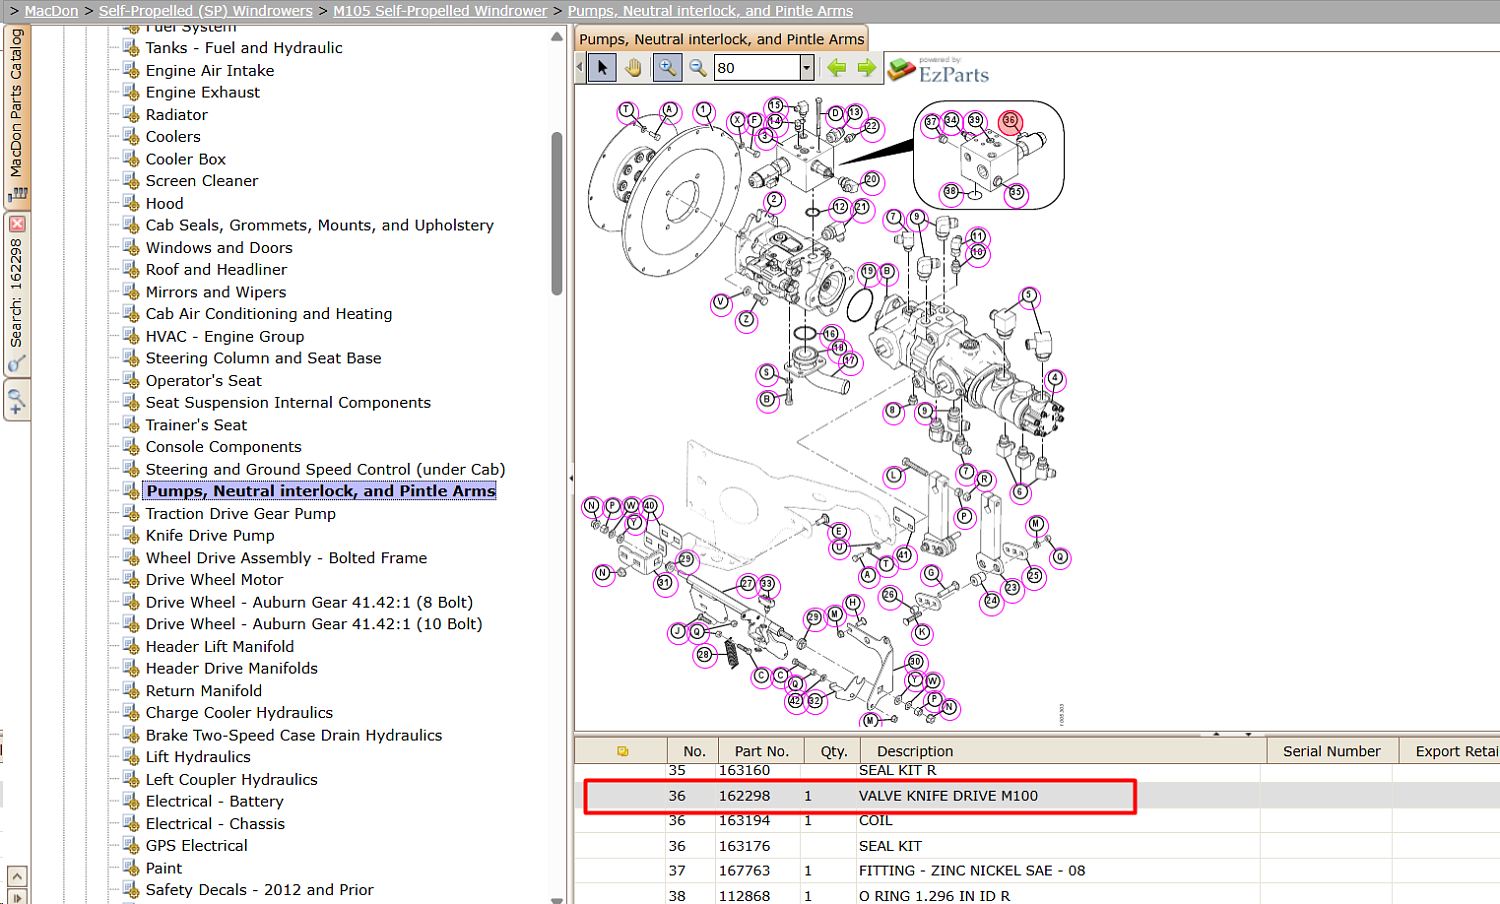Open MacDon breadcrumb link

tap(51, 11)
